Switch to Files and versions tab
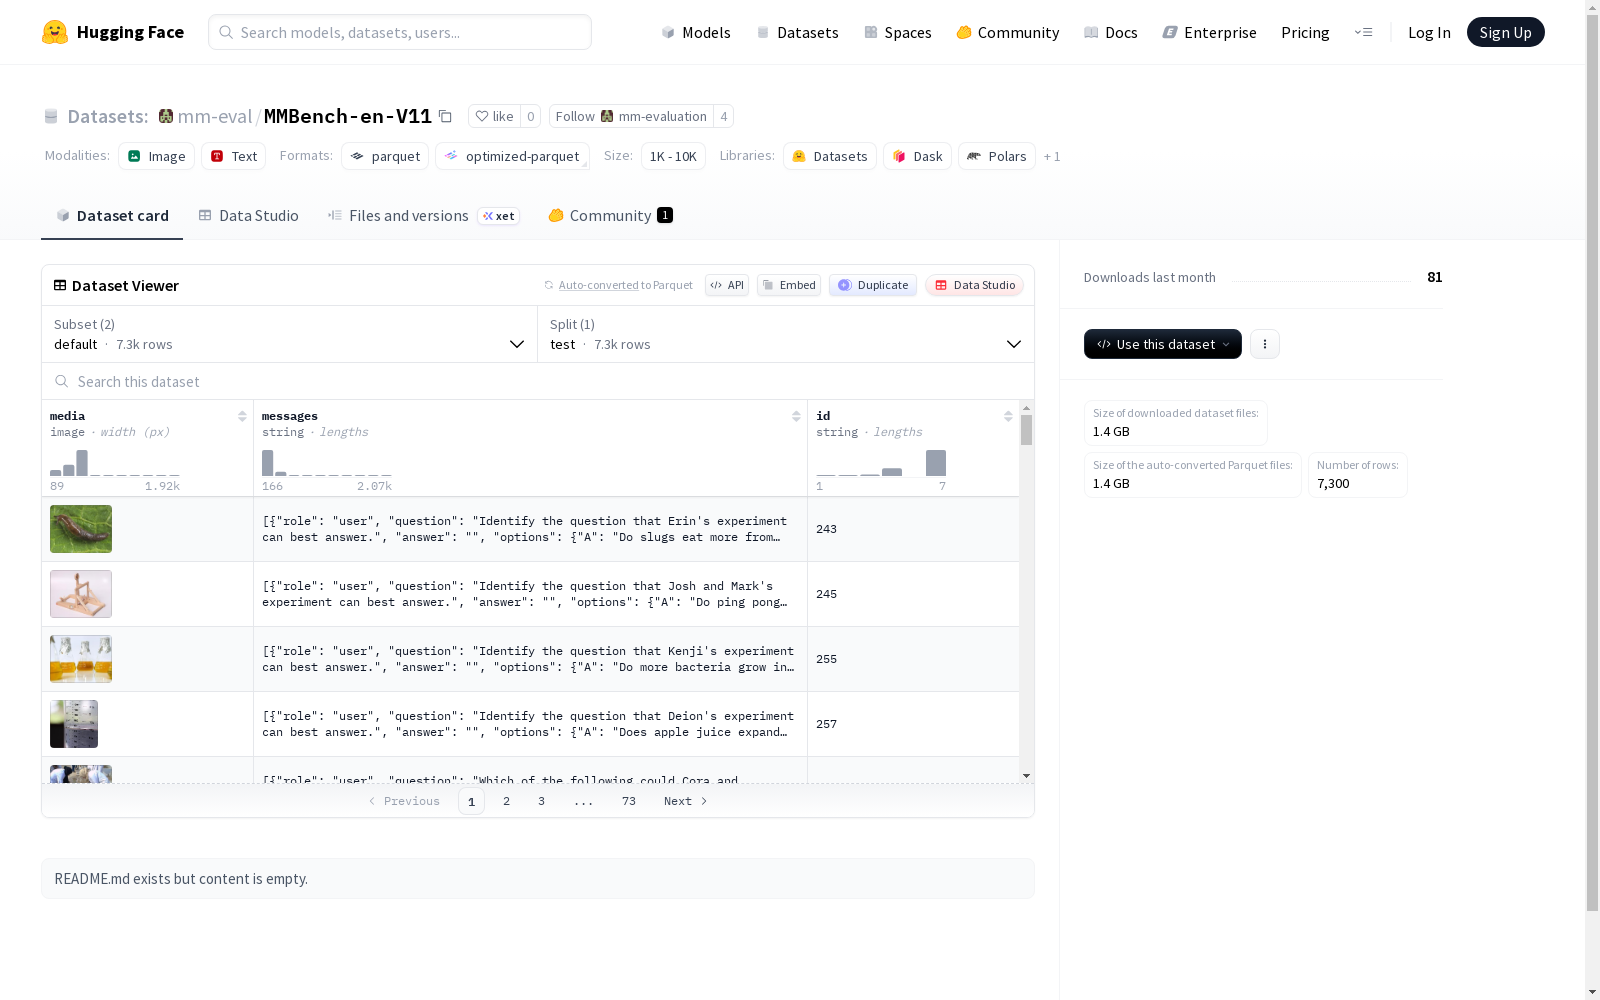 423,216
